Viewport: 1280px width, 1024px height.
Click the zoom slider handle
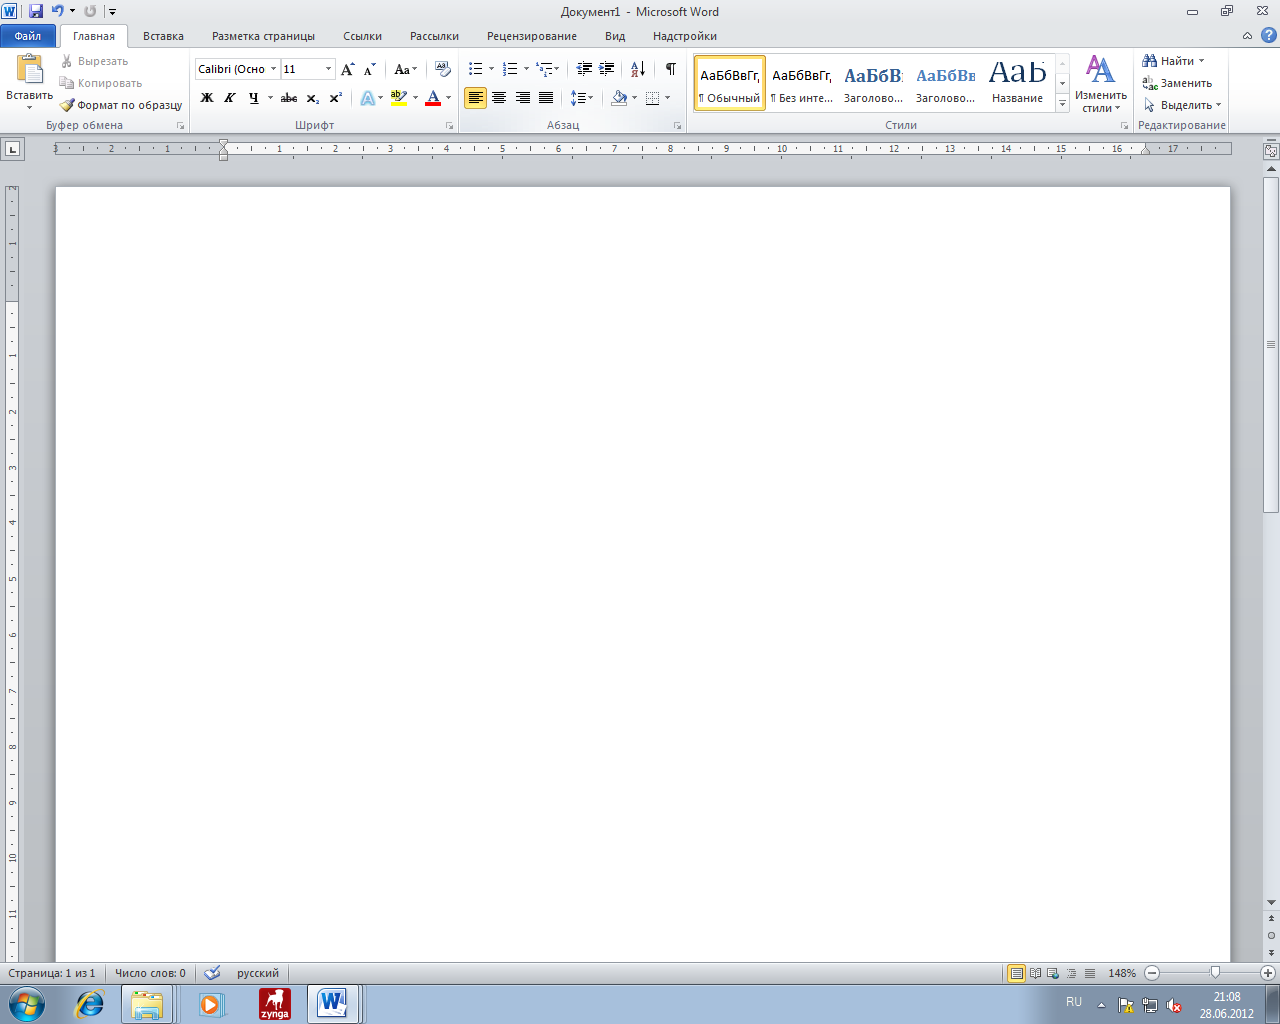click(1215, 972)
